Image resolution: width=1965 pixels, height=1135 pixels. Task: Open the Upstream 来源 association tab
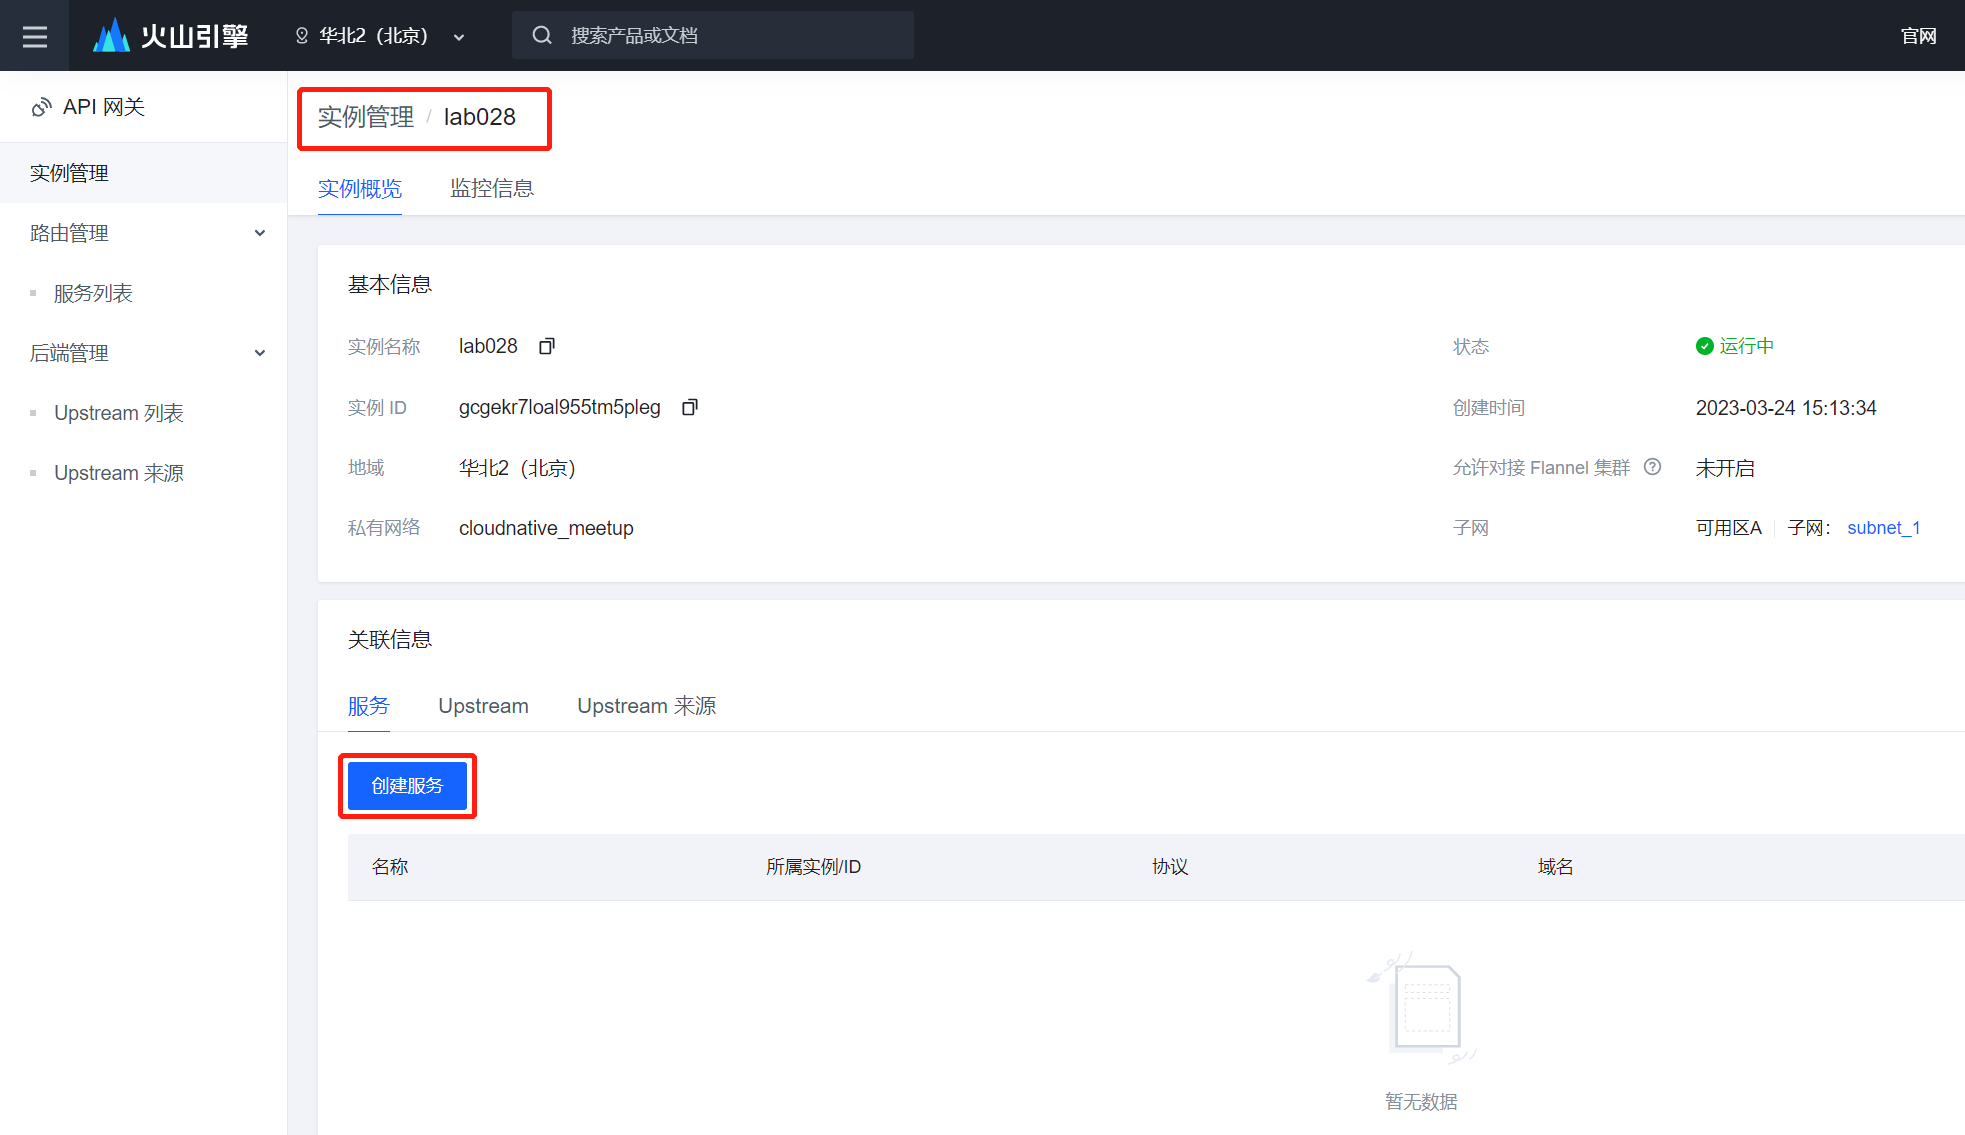pyautogui.click(x=646, y=706)
